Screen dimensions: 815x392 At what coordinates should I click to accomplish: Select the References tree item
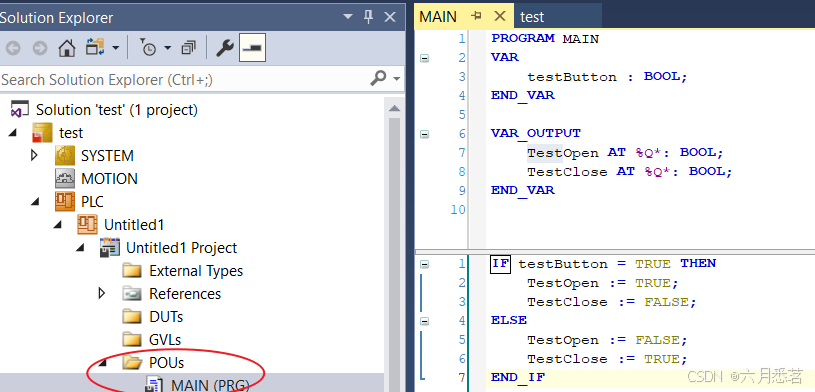tap(185, 293)
